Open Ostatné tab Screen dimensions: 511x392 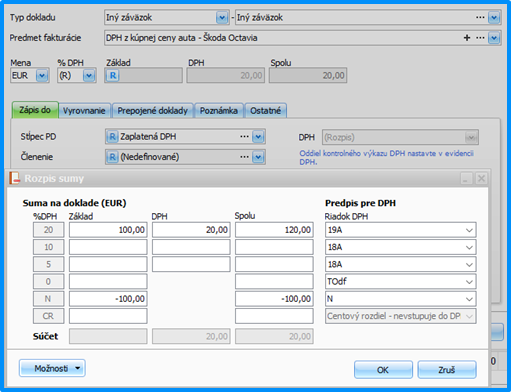[x=266, y=111]
